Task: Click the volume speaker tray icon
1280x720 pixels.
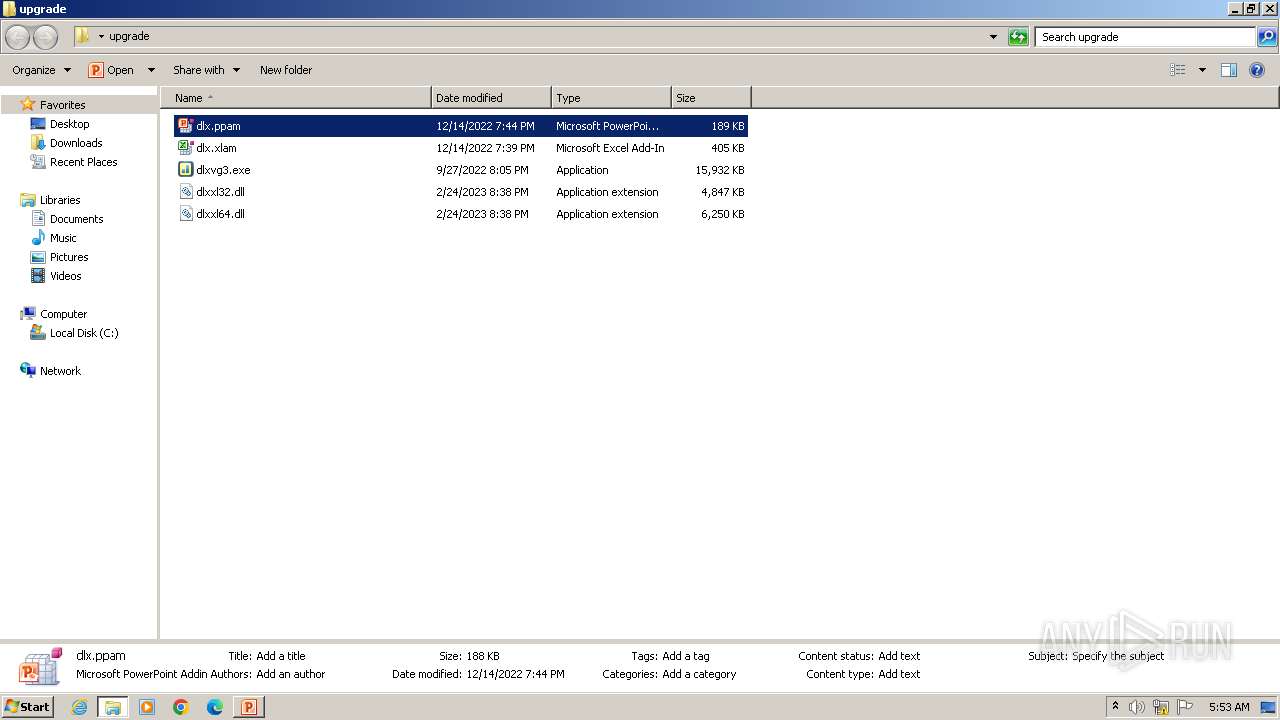Action: (1137, 707)
